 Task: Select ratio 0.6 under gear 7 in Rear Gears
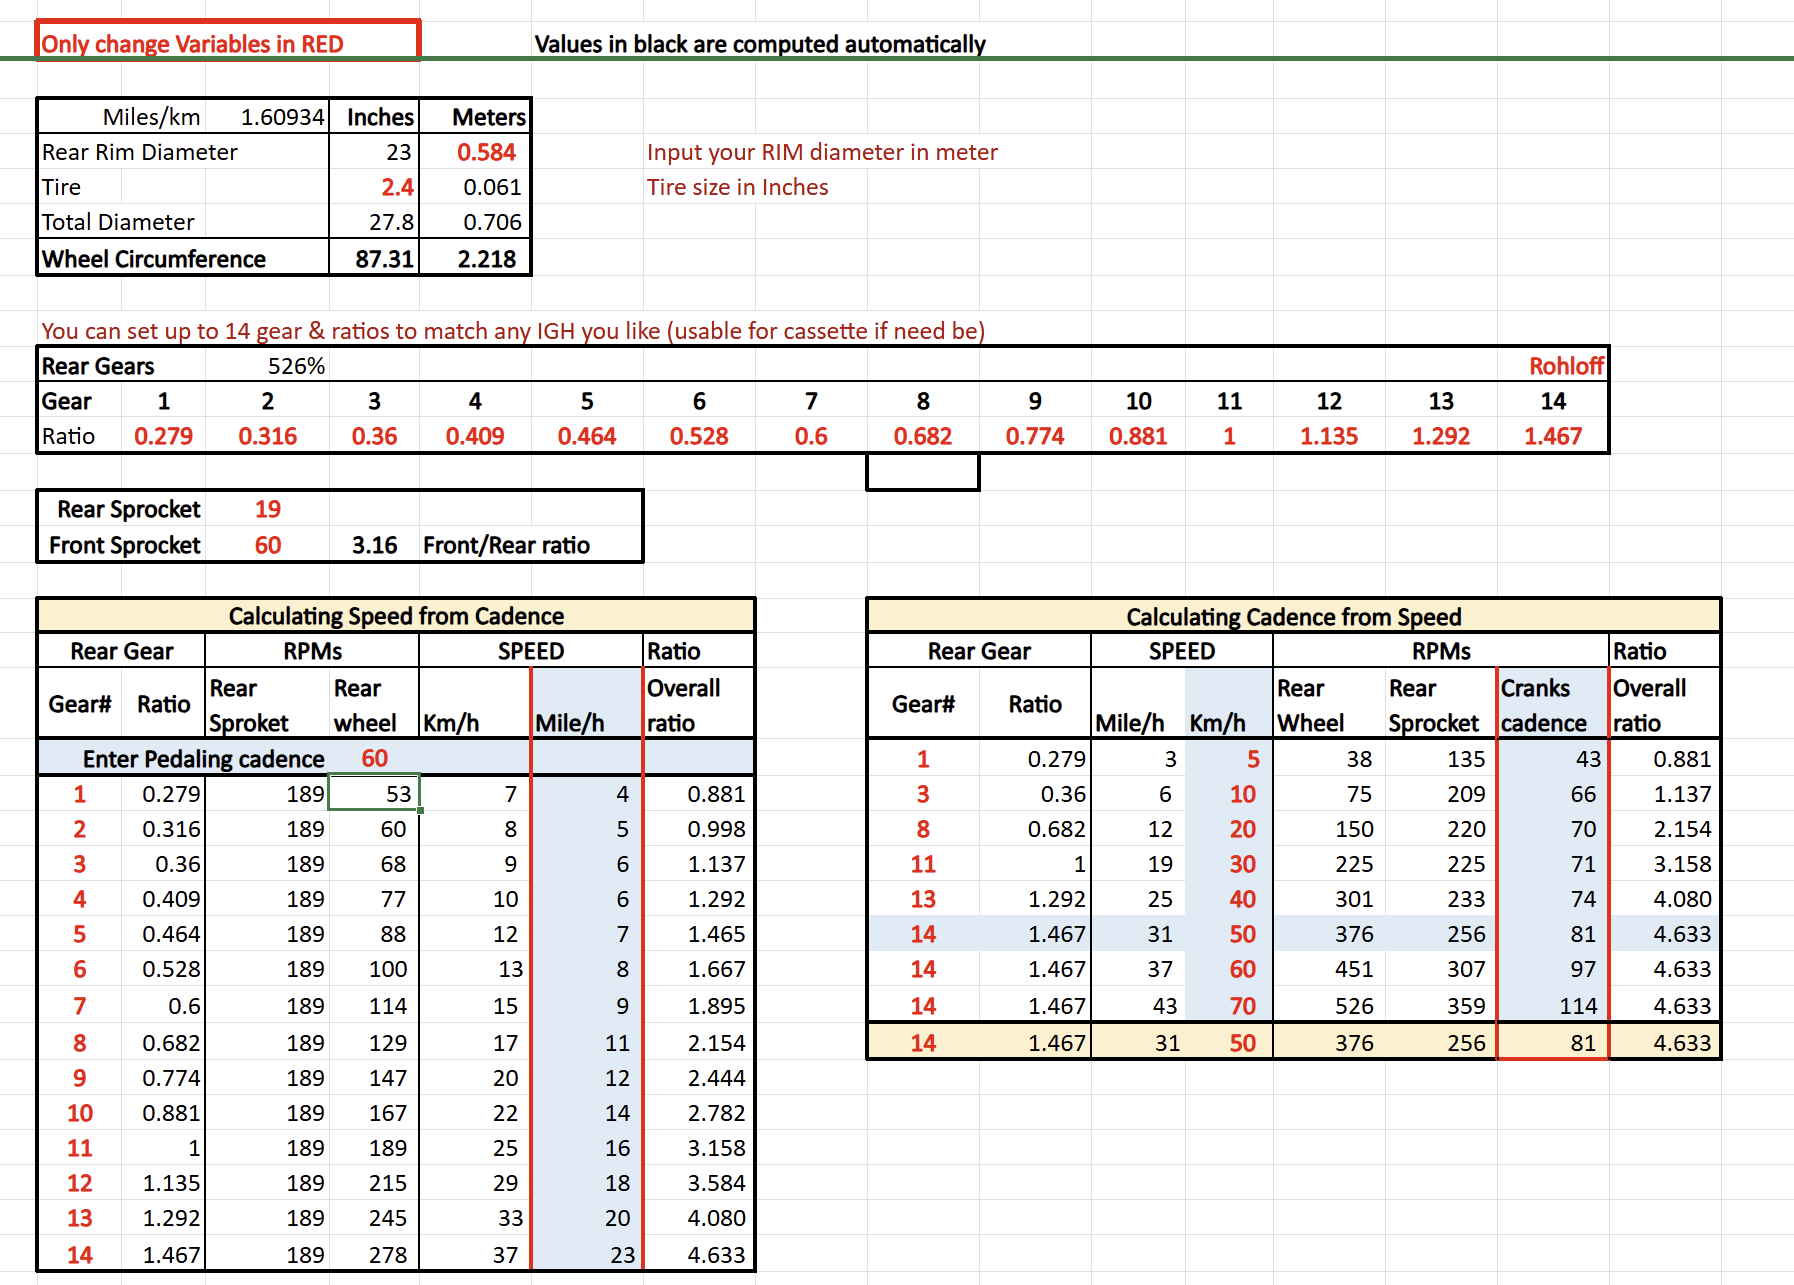[810, 436]
